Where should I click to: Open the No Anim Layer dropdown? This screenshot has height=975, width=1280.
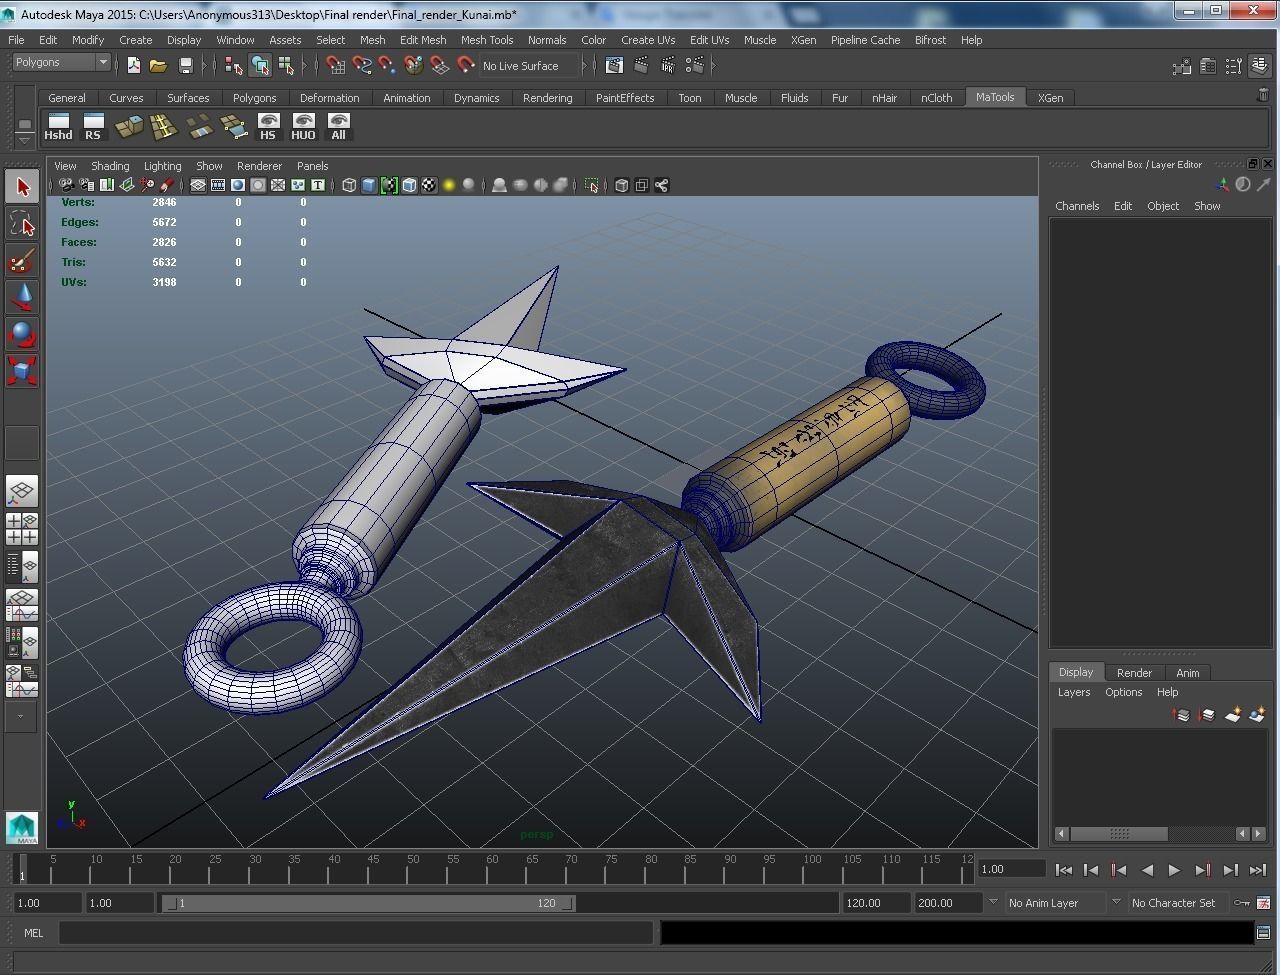pyautogui.click(x=1054, y=903)
